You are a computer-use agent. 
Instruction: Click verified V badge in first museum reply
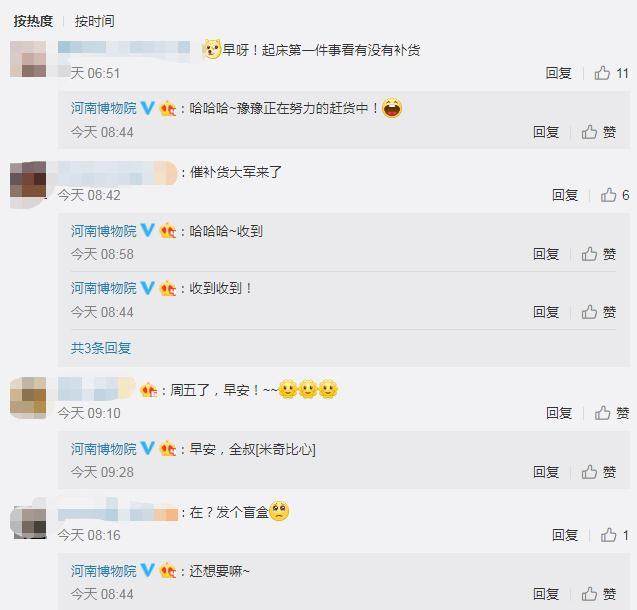[x=147, y=108]
